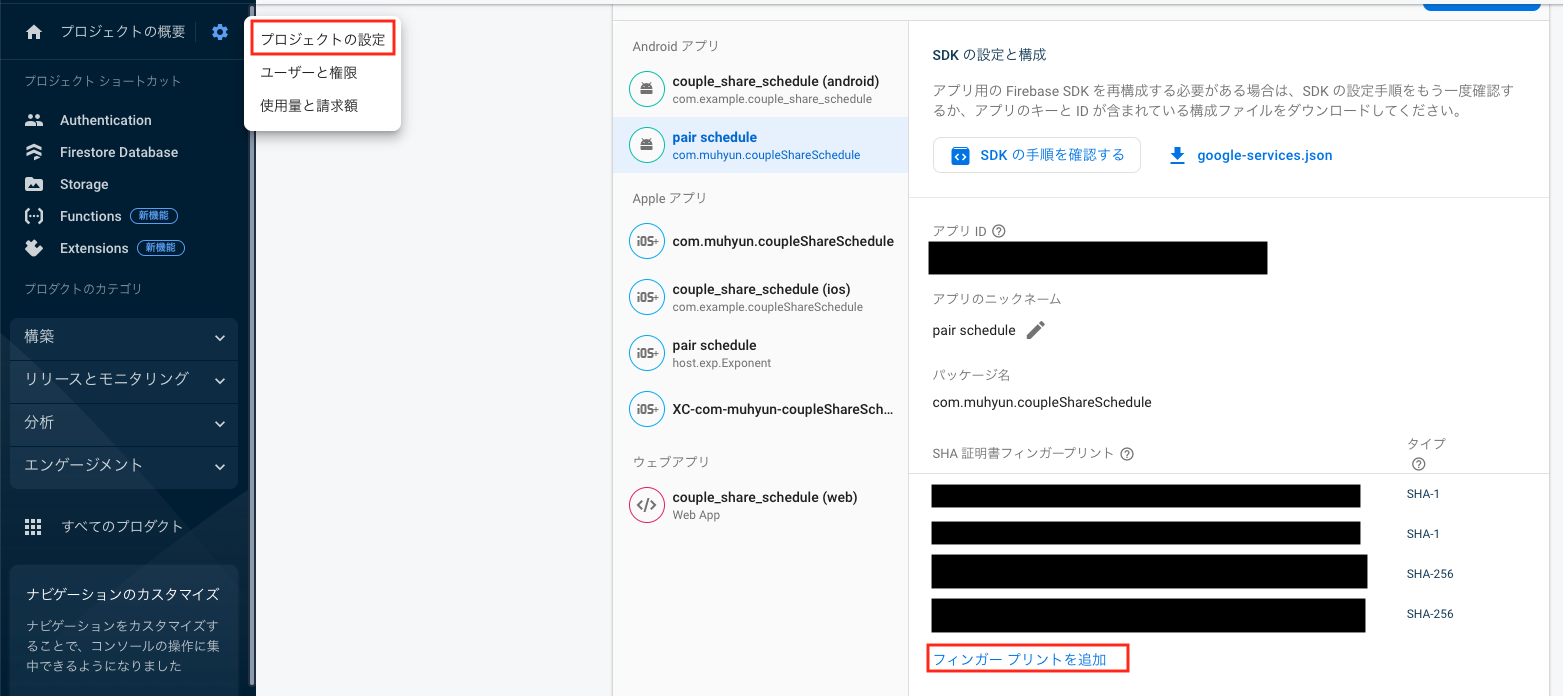Screen dimensions: 1563x696
Task: Select XC-com-muhyun-coupleShareSch app
Action: (x=760, y=409)
